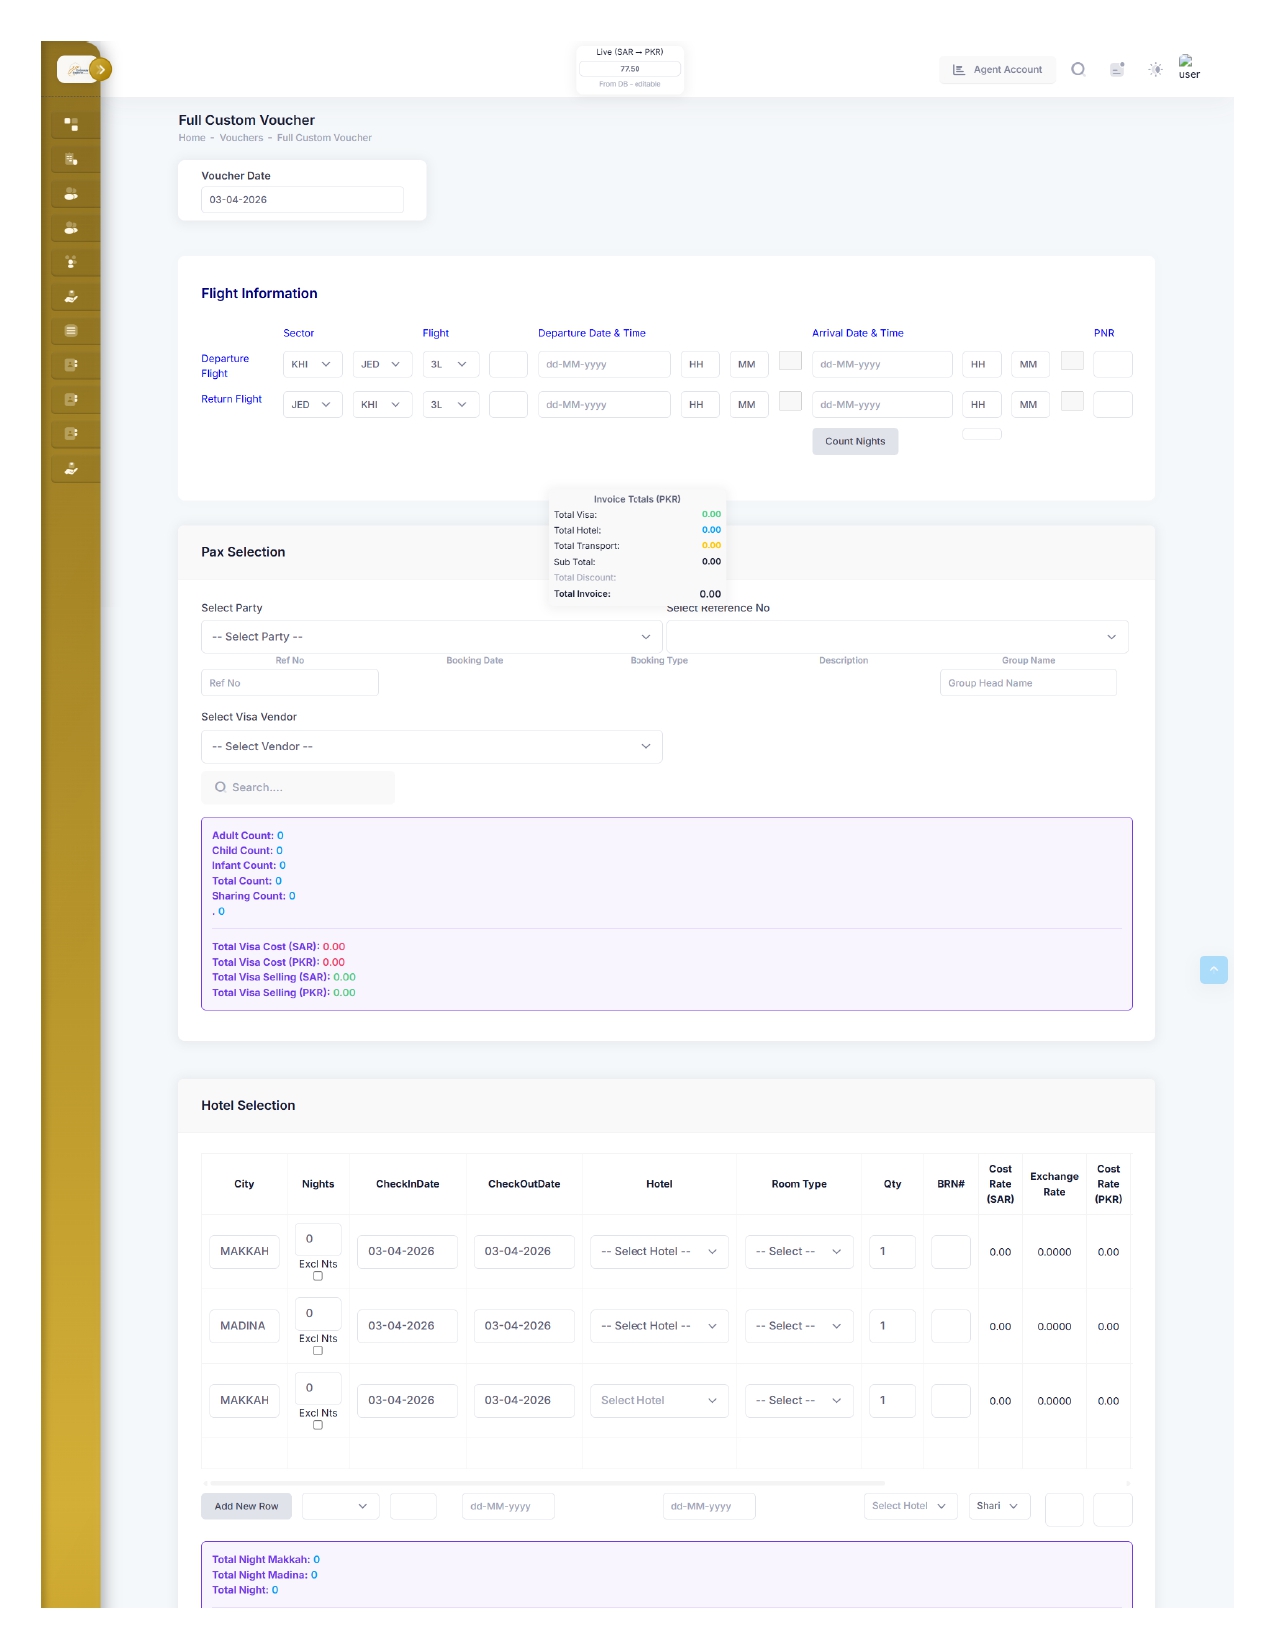Click the Add New Row button
The image size is (1275, 1650).
pyautogui.click(x=246, y=1507)
